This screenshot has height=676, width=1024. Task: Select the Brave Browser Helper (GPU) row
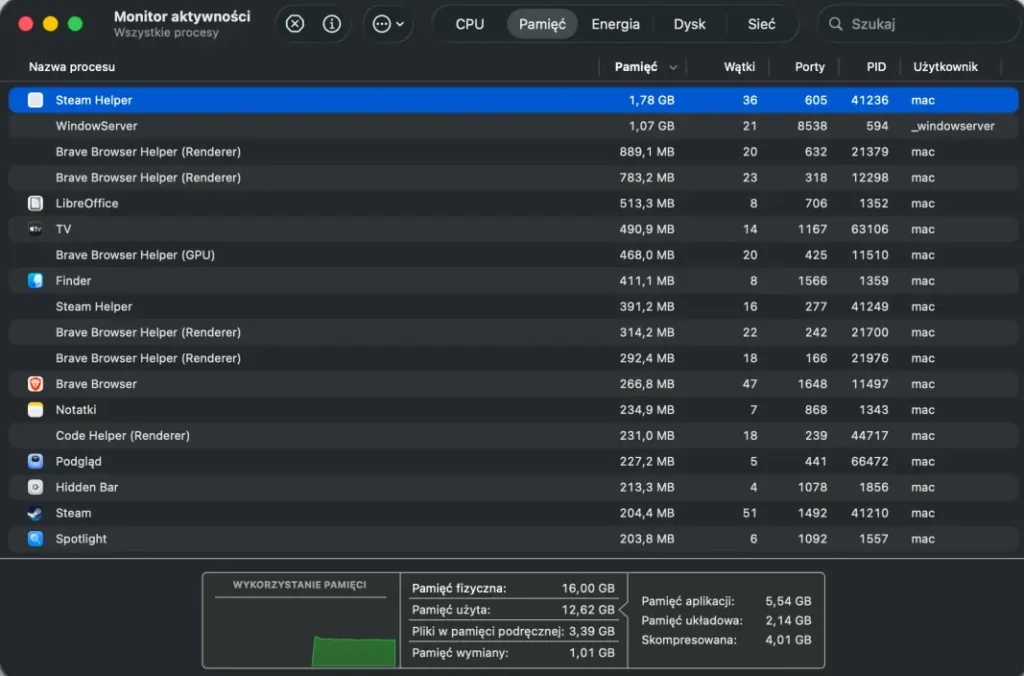(513, 255)
